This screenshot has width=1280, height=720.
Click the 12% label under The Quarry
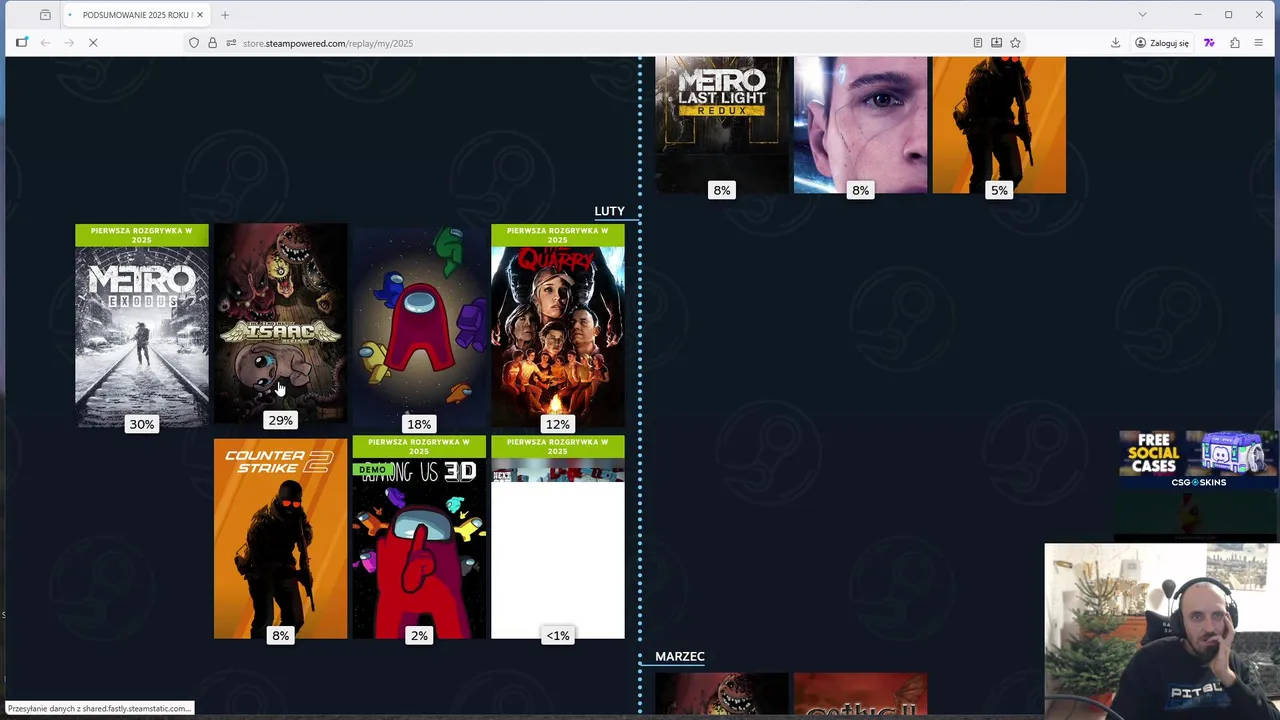558,424
